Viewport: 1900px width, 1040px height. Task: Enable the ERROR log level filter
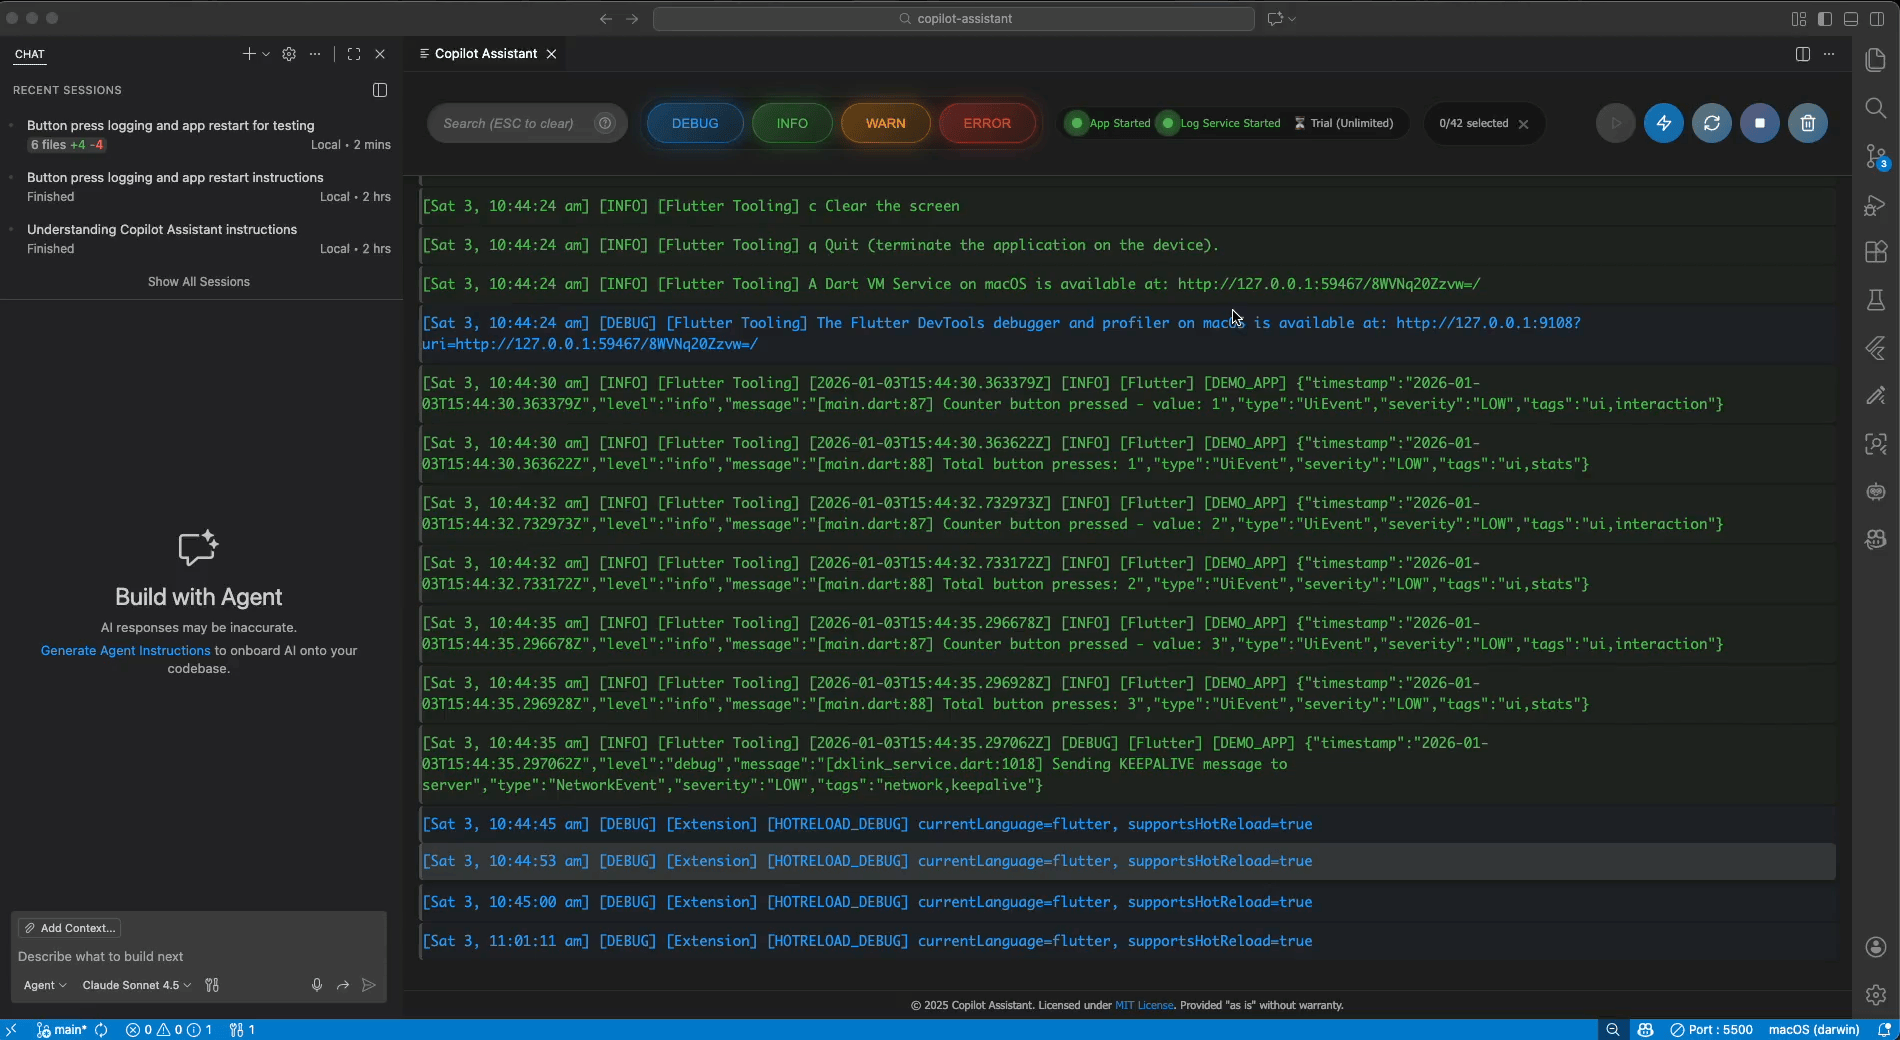[987, 123]
